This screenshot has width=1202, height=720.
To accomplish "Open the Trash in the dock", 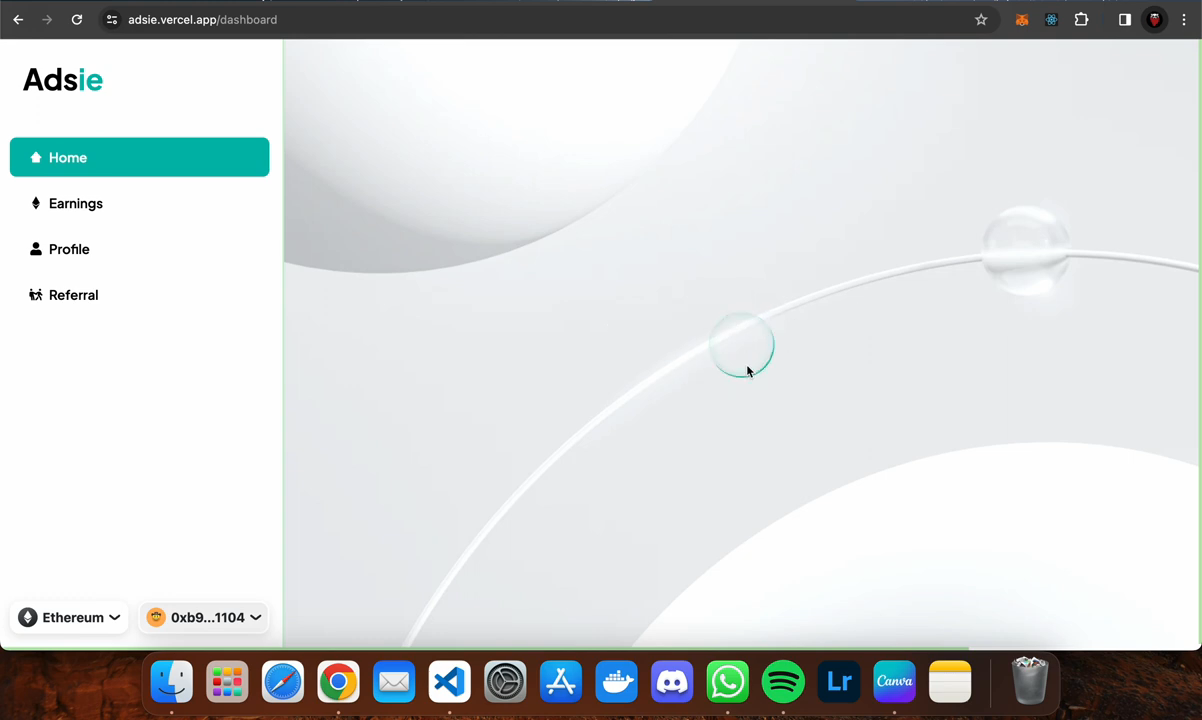I will [1030, 681].
